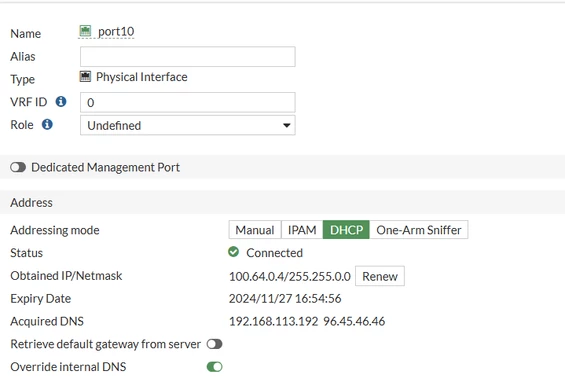Open the Role dropdown showing Undefined
This screenshot has height=390, width=565.
(x=188, y=125)
